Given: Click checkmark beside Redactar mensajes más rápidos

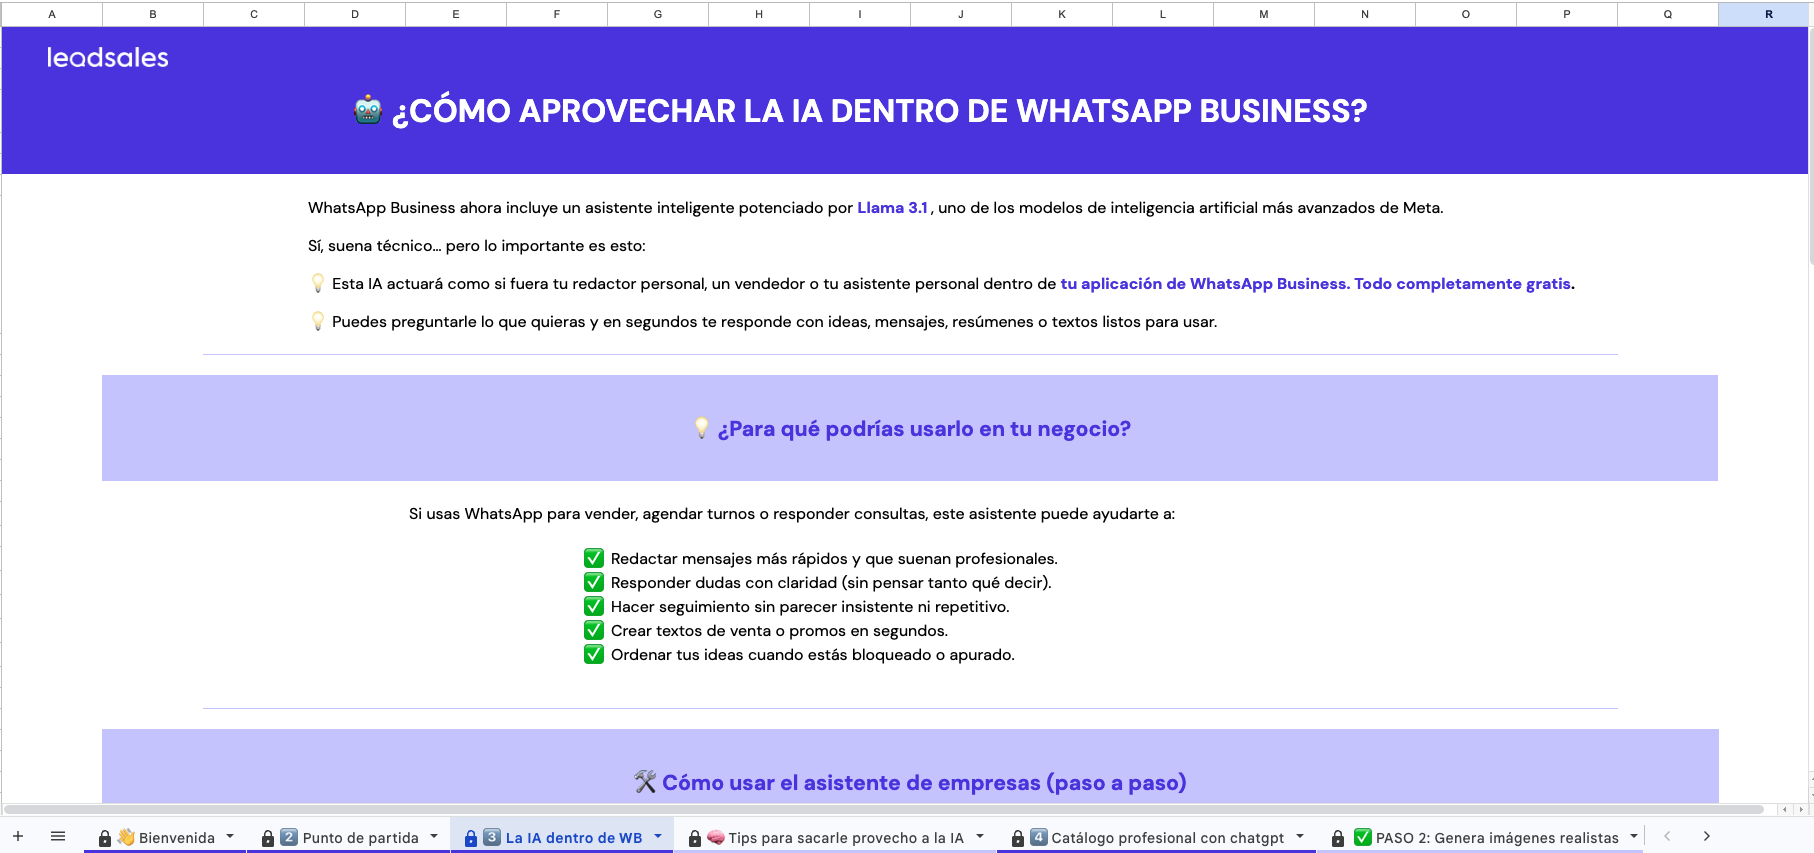Looking at the screenshot, I should [x=594, y=558].
